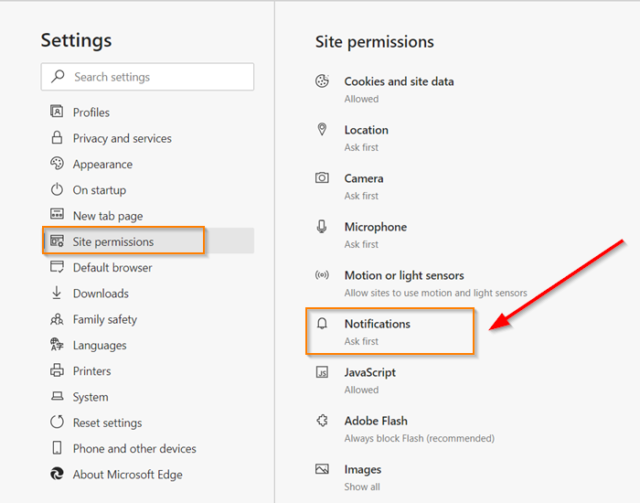Open the Site permissions settings section
The width and height of the screenshot is (640, 503).
[113, 242]
